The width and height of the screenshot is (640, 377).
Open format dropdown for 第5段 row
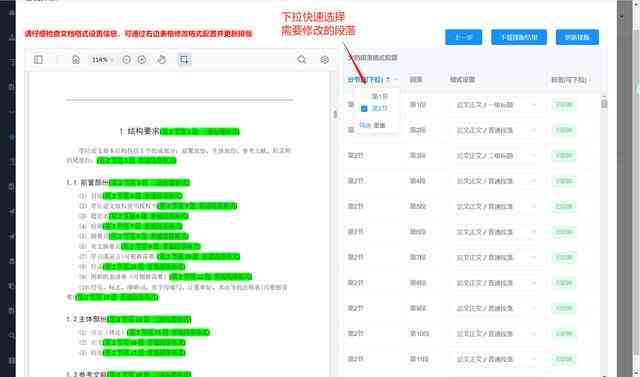pos(495,206)
